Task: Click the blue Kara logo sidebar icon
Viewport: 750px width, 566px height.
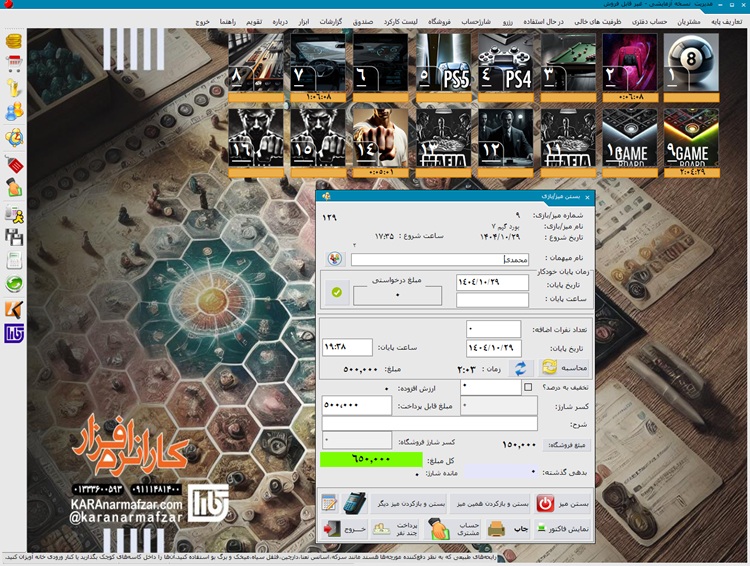Action: click(x=14, y=334)
